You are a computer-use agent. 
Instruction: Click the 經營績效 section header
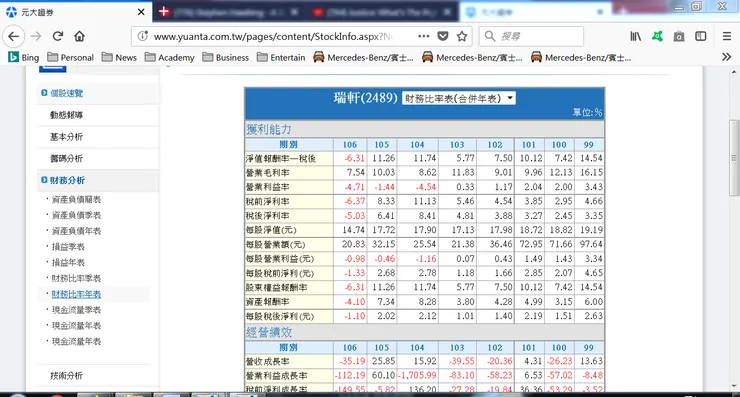click(x=269, y=332)
